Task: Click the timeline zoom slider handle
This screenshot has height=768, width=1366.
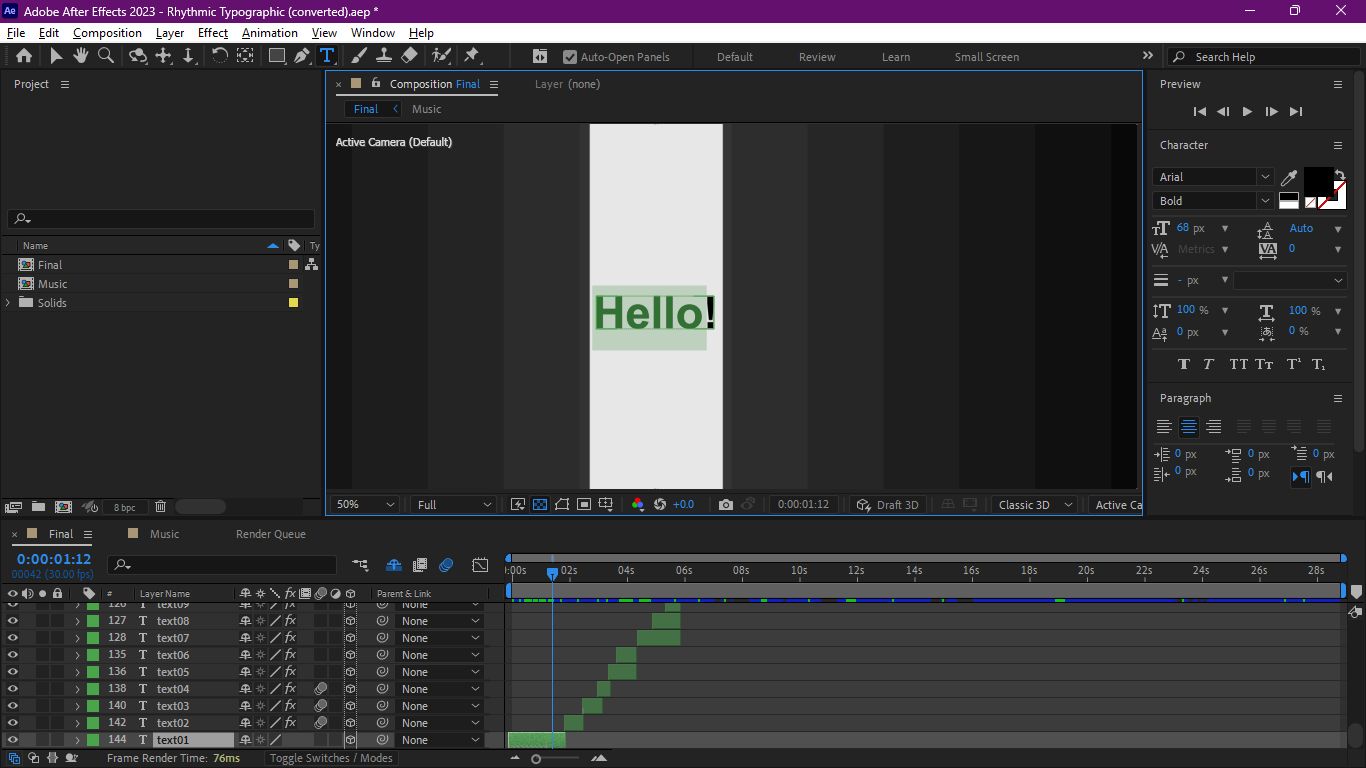Action: tap(536, 759)
